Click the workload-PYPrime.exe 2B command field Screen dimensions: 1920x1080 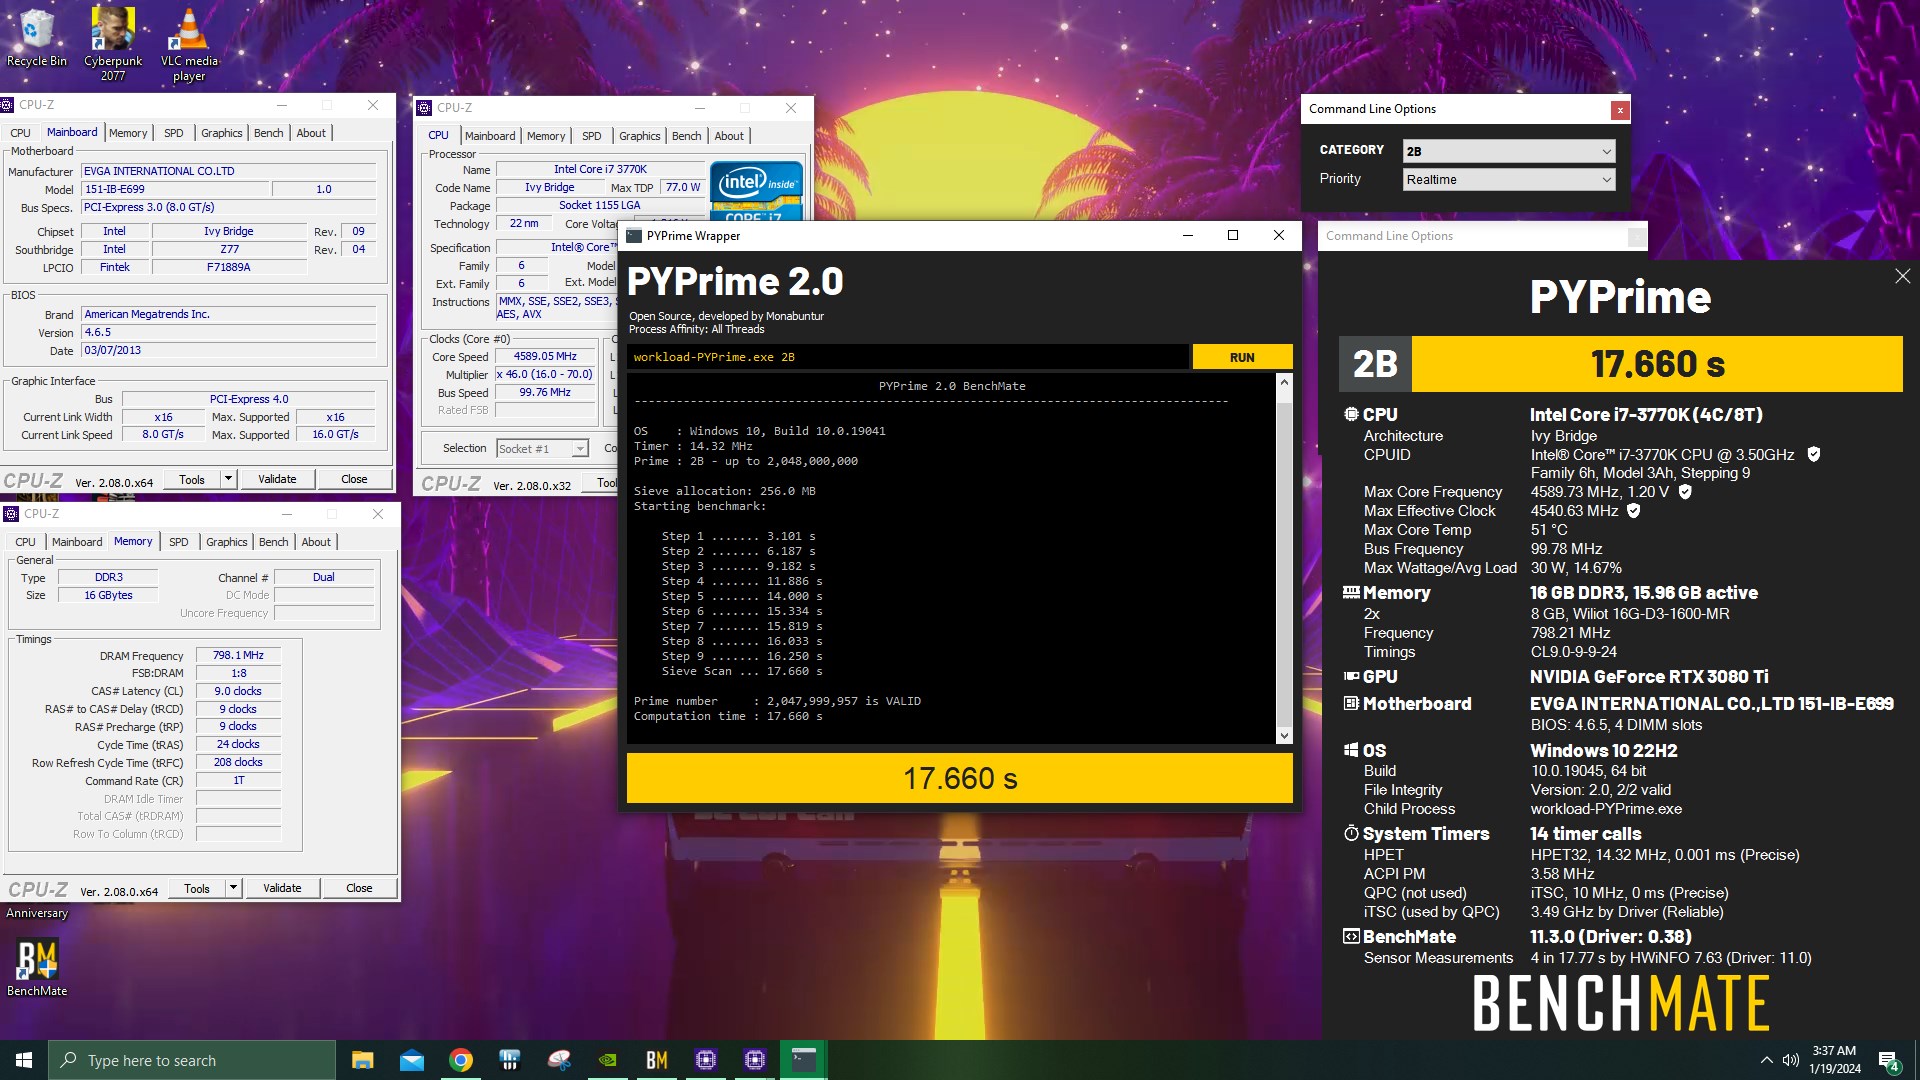tap(908, 357)
